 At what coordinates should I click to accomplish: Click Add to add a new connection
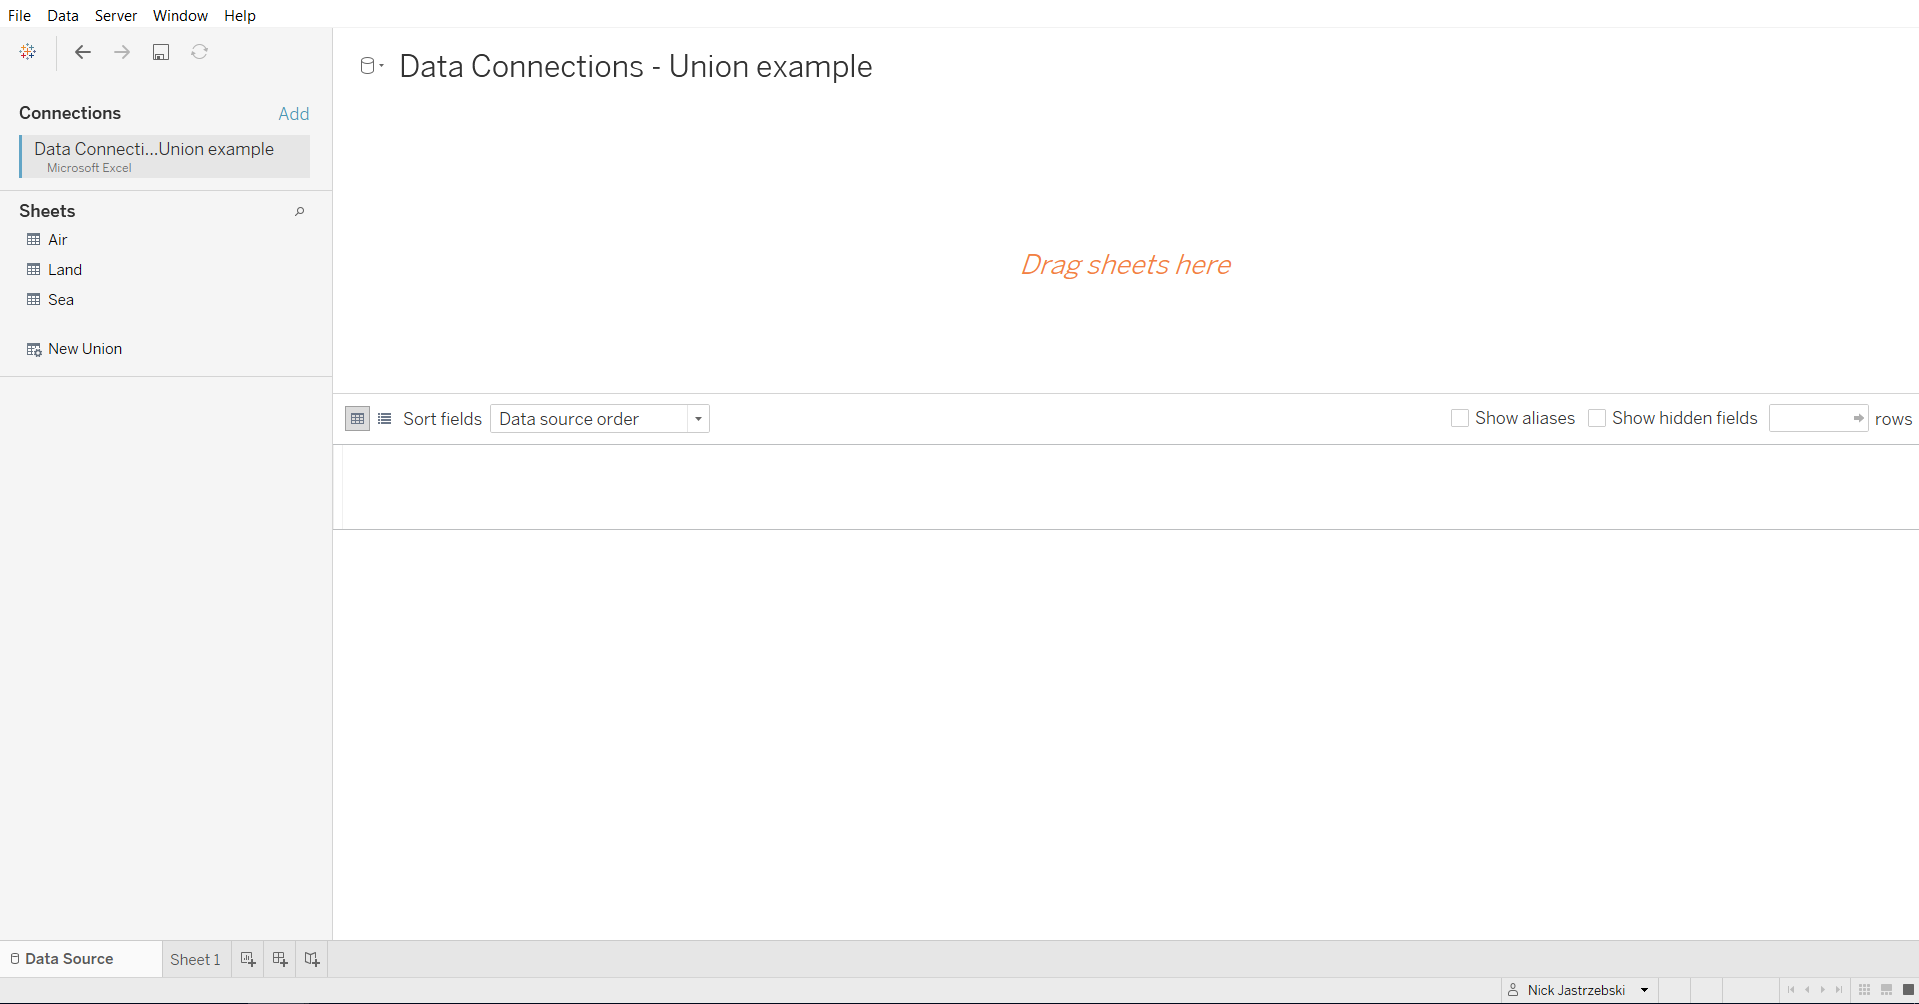(293, 113)
